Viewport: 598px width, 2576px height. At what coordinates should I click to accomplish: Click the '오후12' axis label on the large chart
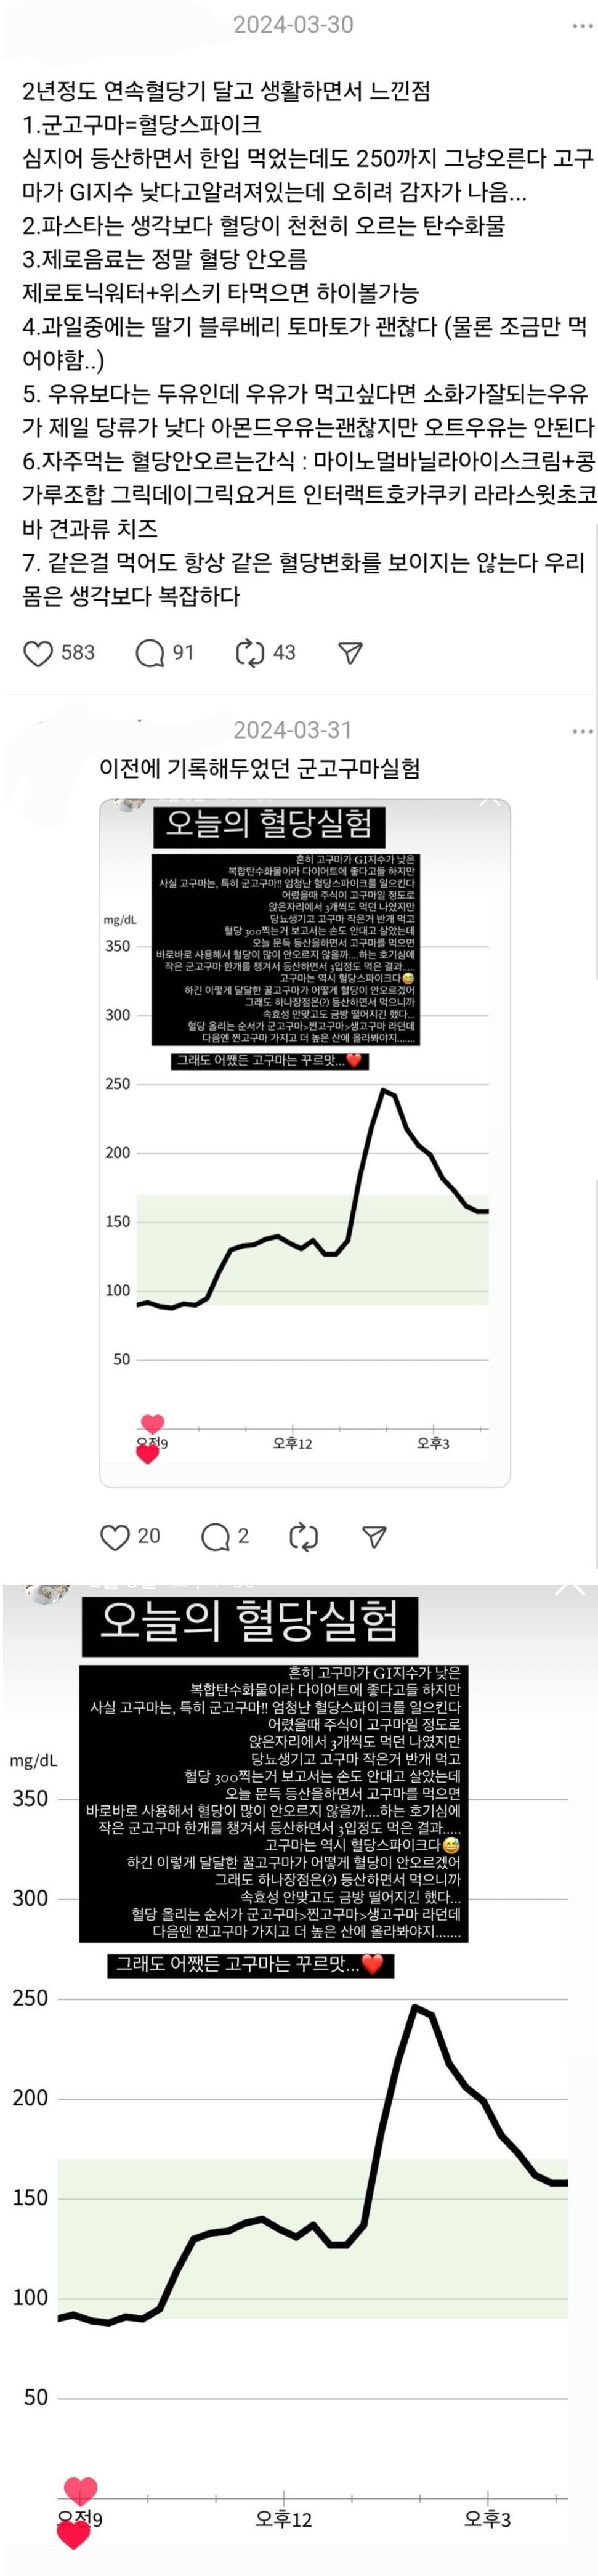[x=283, y=2520]
